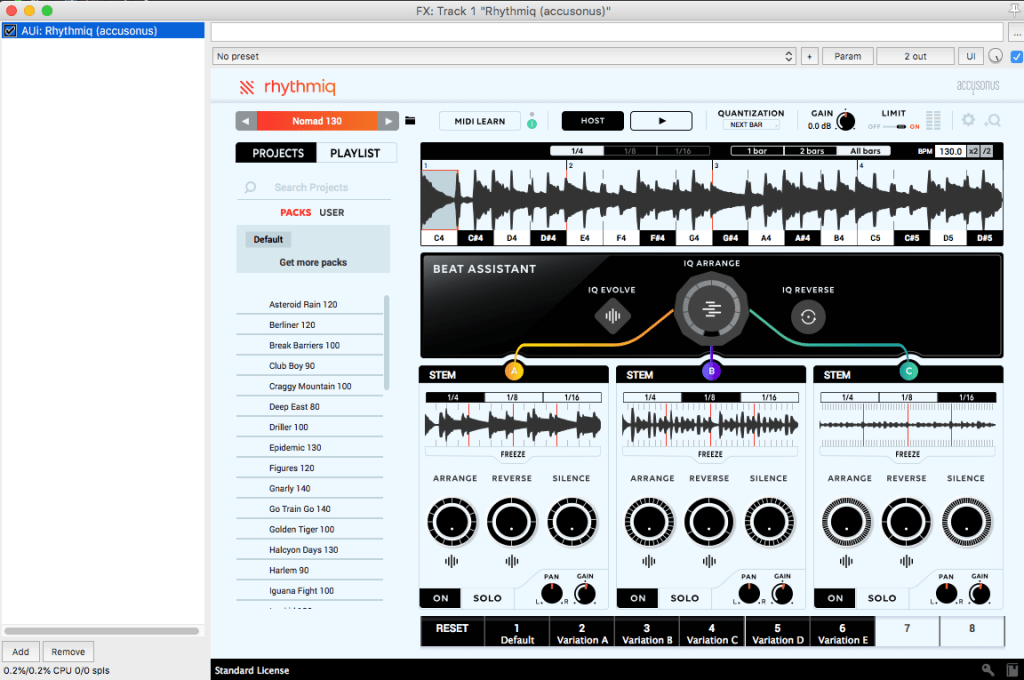Click the IQ Evolve icon
The width and height of the screenshot is (1024, 680).
point(612,316)
